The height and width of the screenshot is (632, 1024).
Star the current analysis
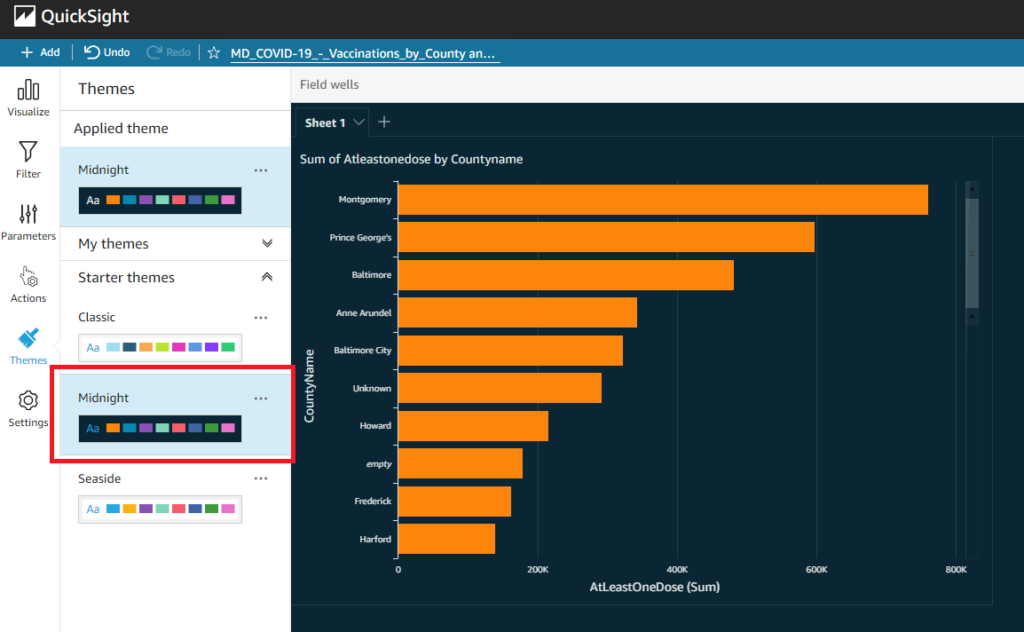[x=213, y=52]
